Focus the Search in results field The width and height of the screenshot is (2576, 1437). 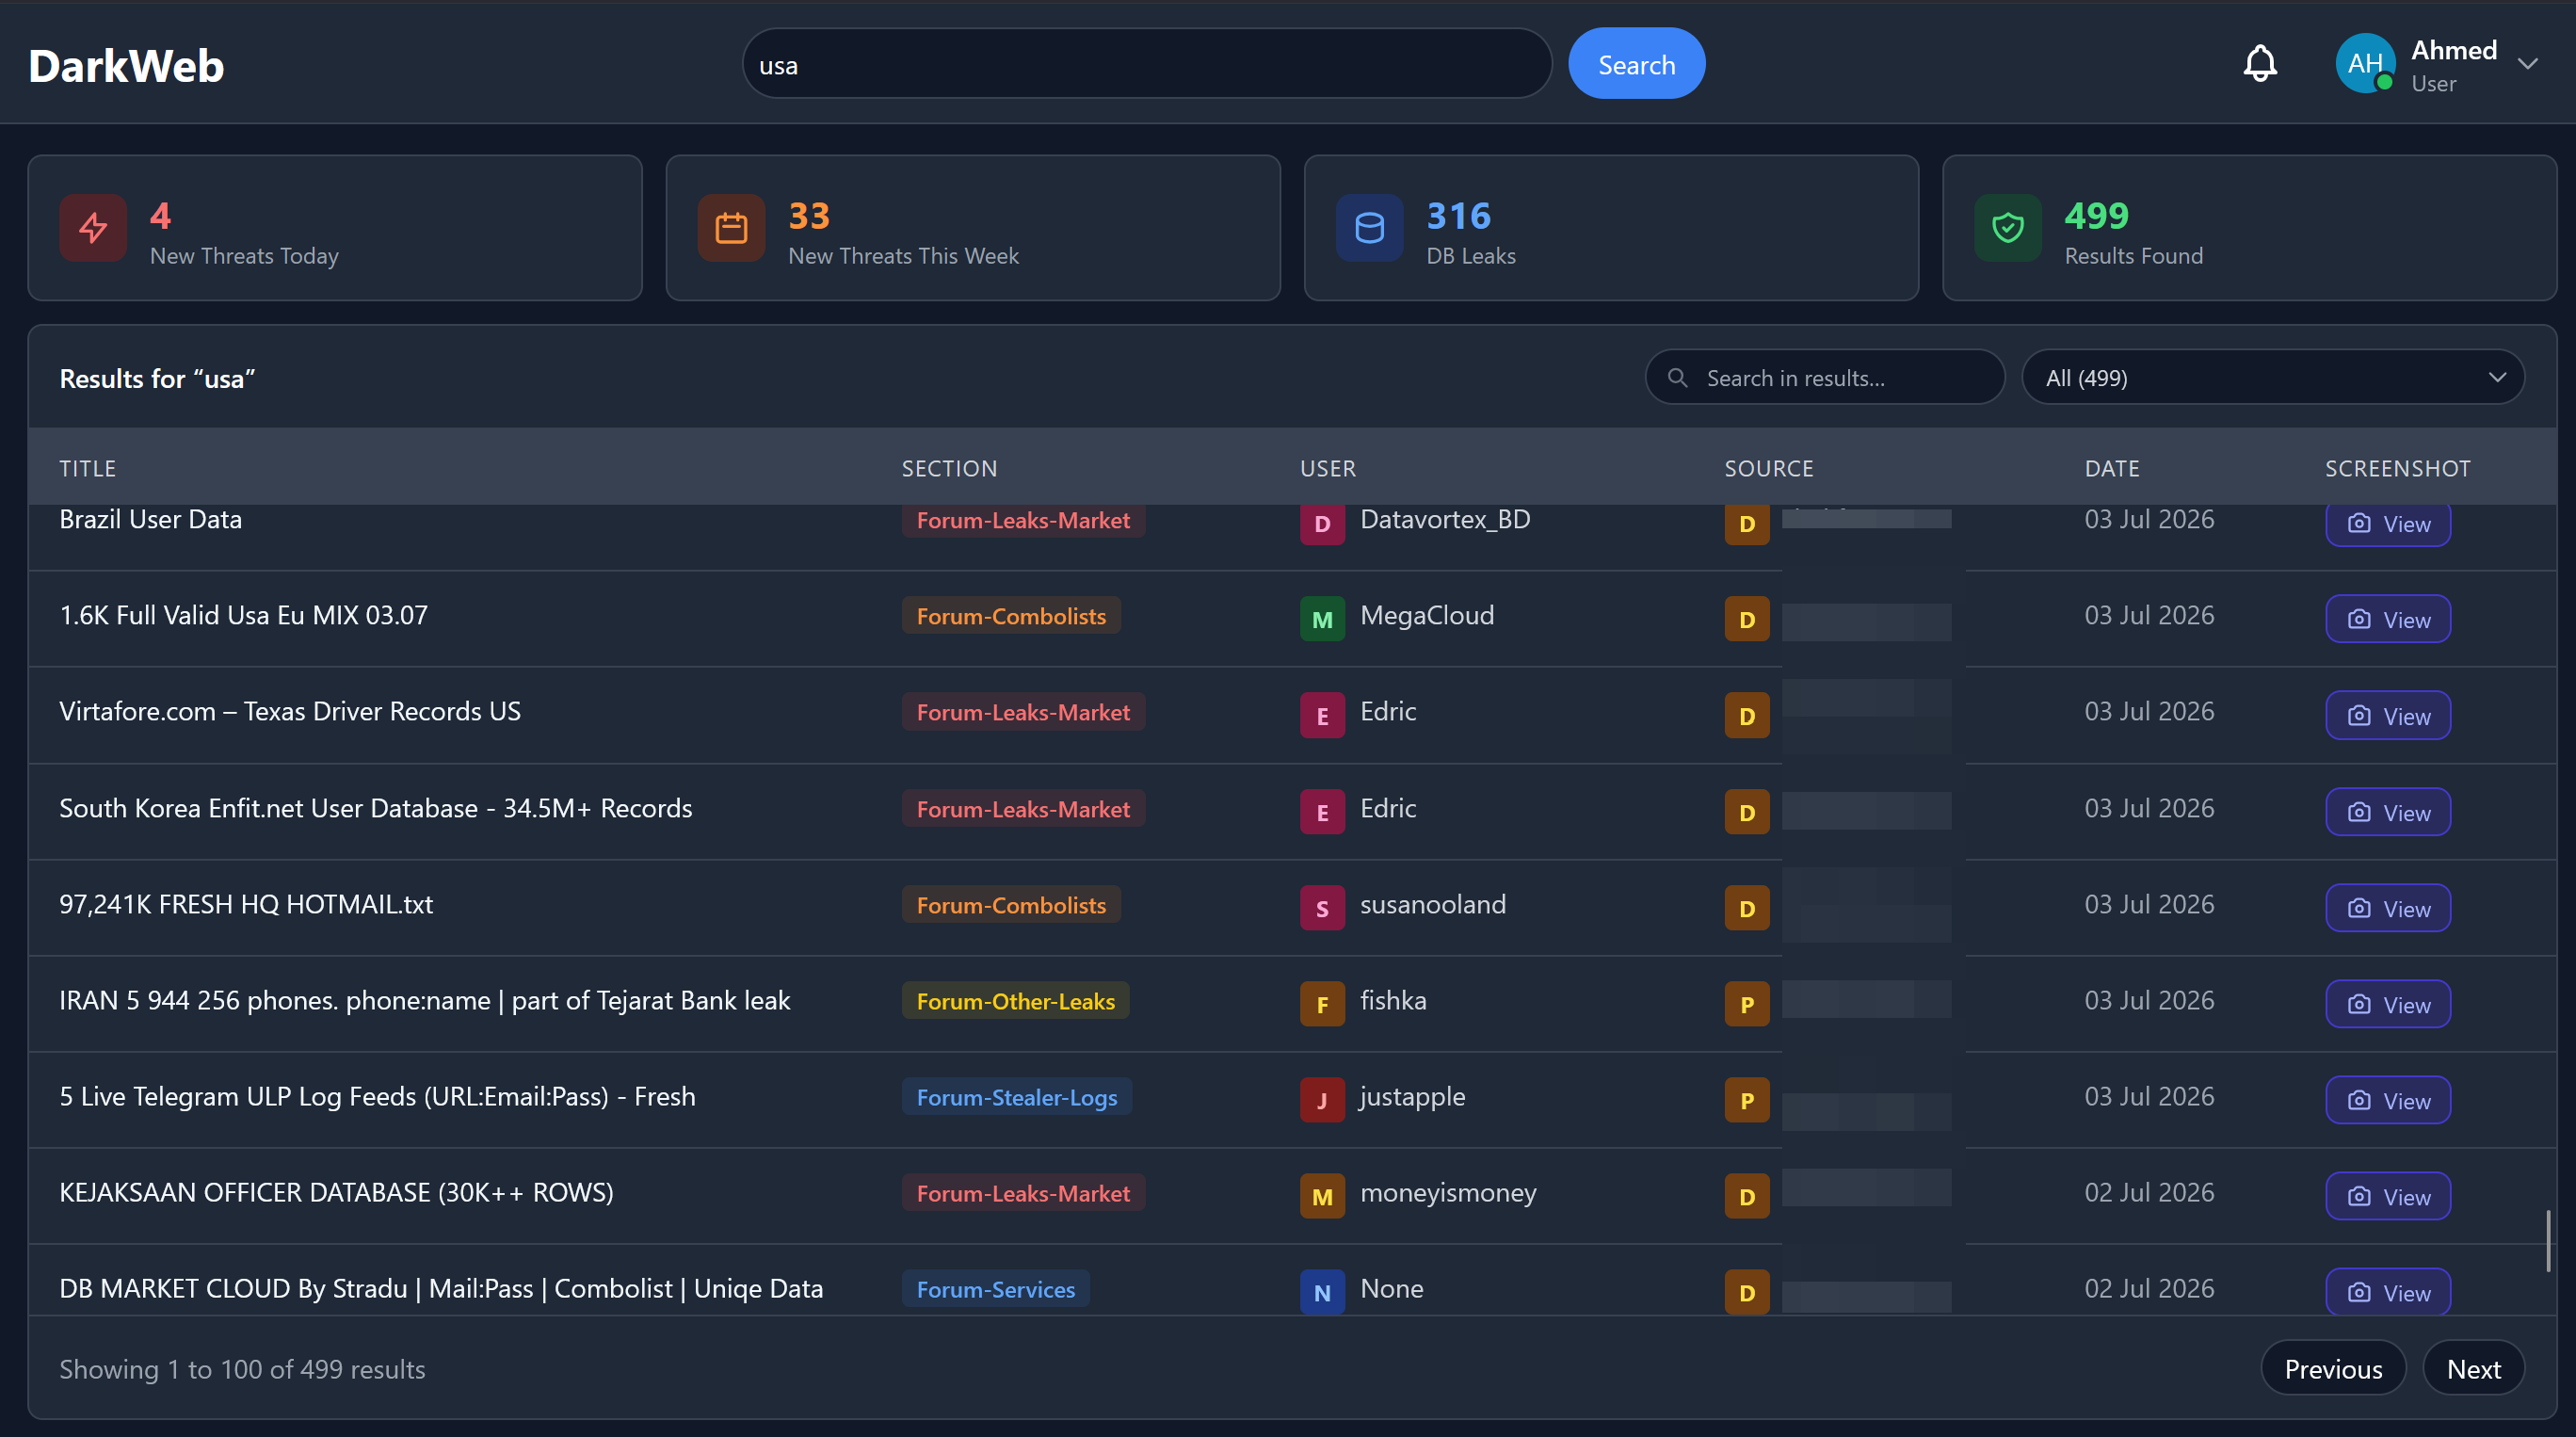click(x=1825, y=377)
